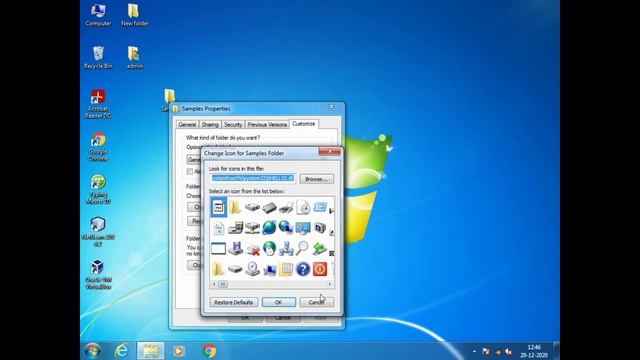Pick the light gray hard drive icon
640x360 pixels.
(x=252, y=207)
